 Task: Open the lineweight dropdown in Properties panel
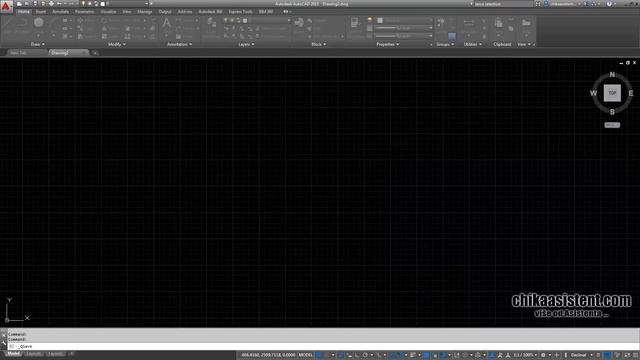[x=403, y=28]
